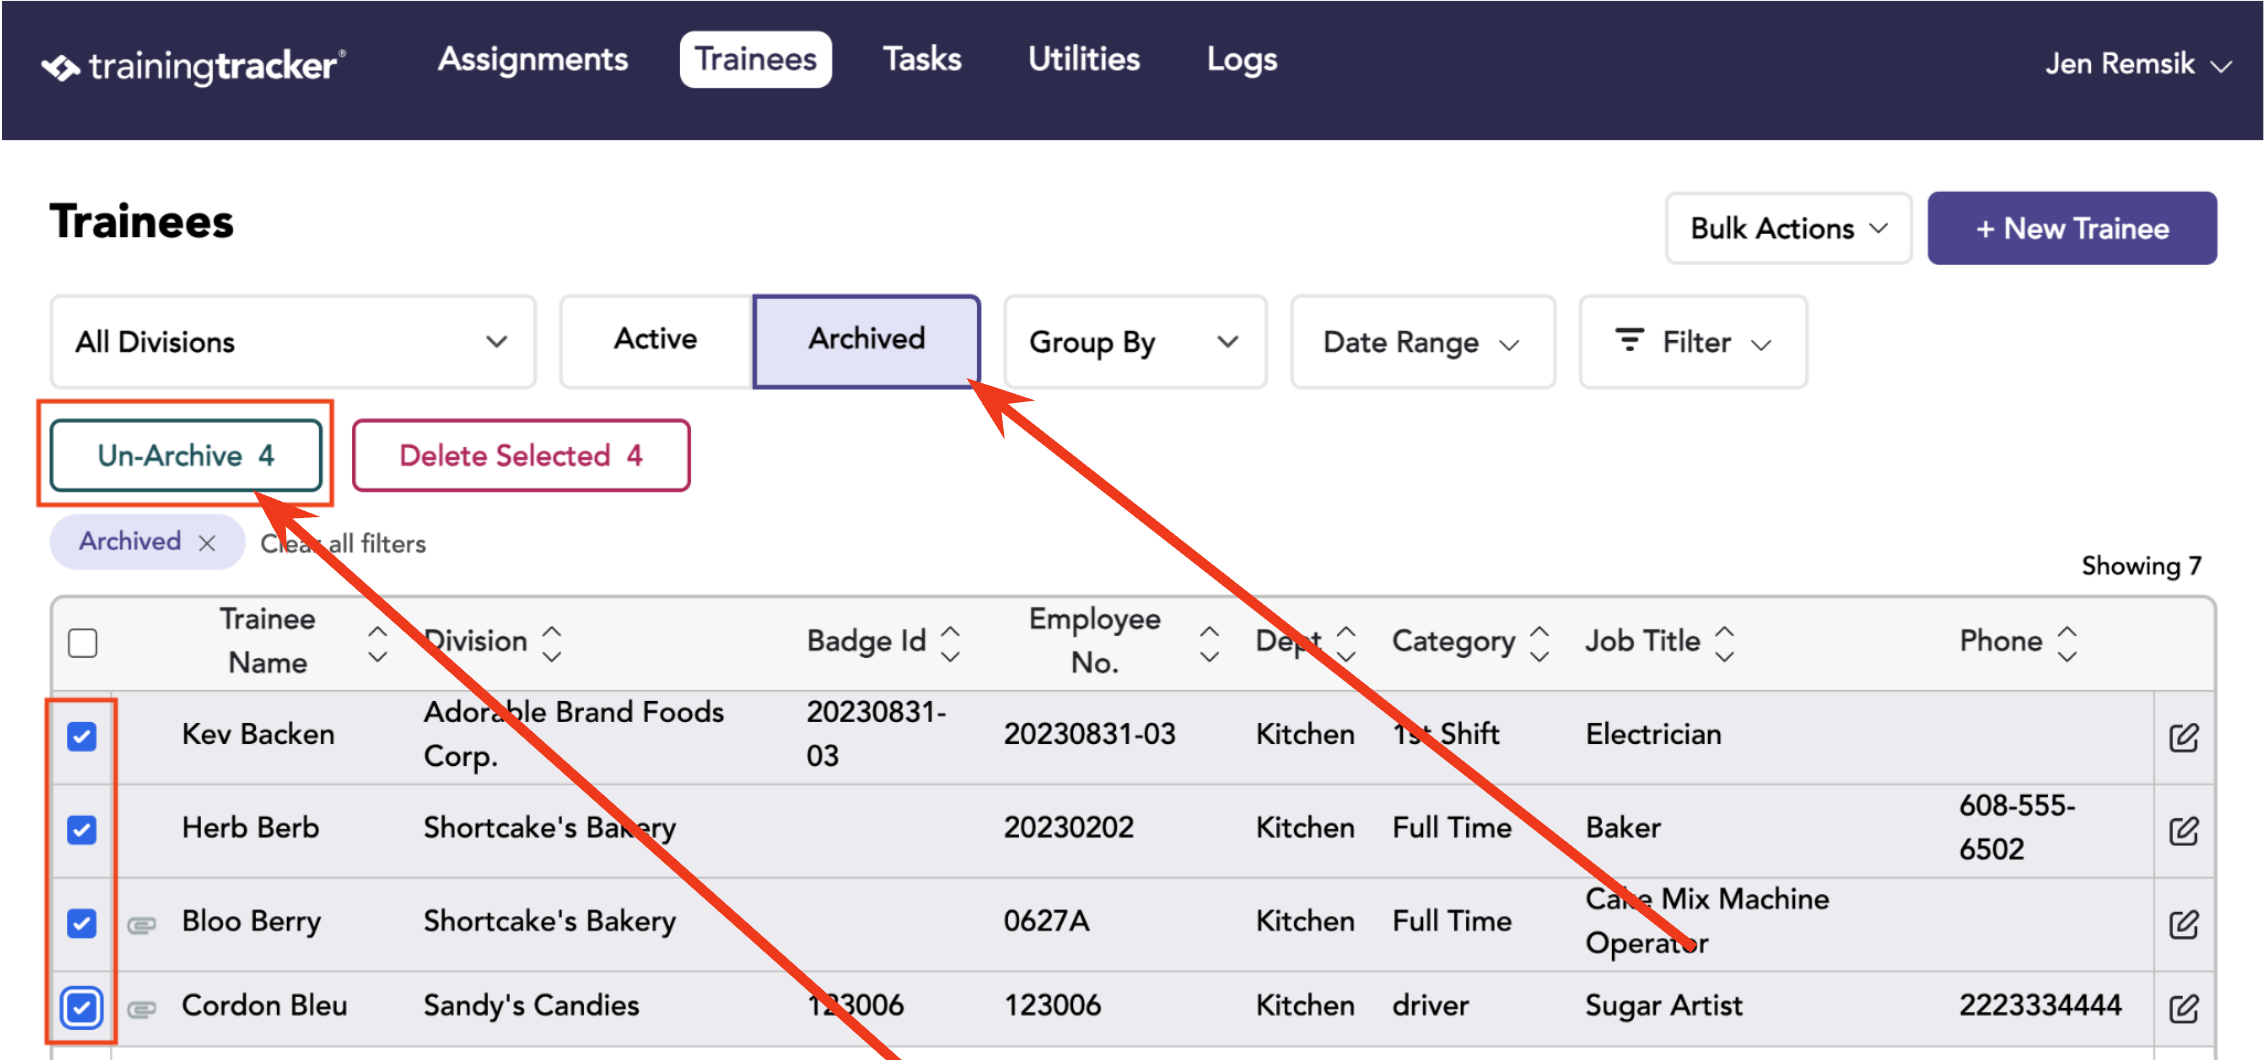Open the Date Range dropdown
The height and width of the screenshot is (1060, 2264).
[x=1422, y=342]
